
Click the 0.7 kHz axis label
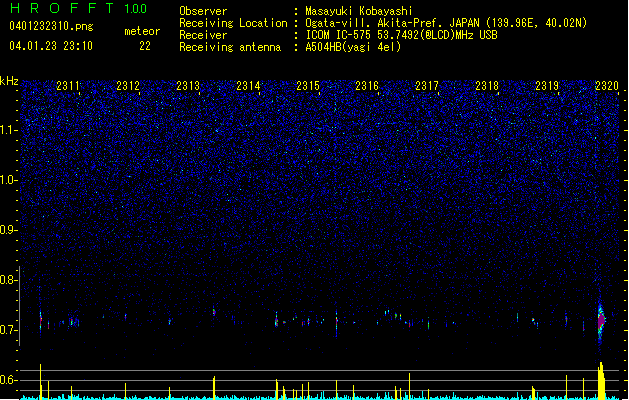click(9, 330)
